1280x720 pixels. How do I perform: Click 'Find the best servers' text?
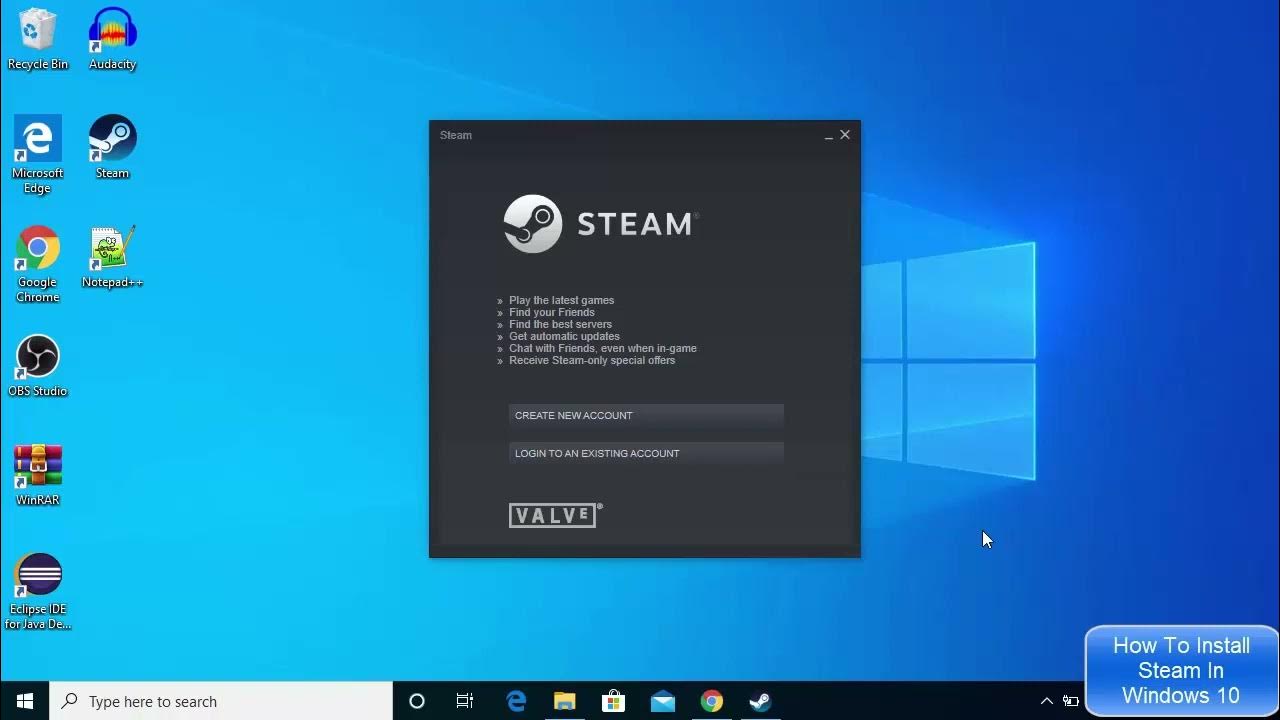pos(560,324)
